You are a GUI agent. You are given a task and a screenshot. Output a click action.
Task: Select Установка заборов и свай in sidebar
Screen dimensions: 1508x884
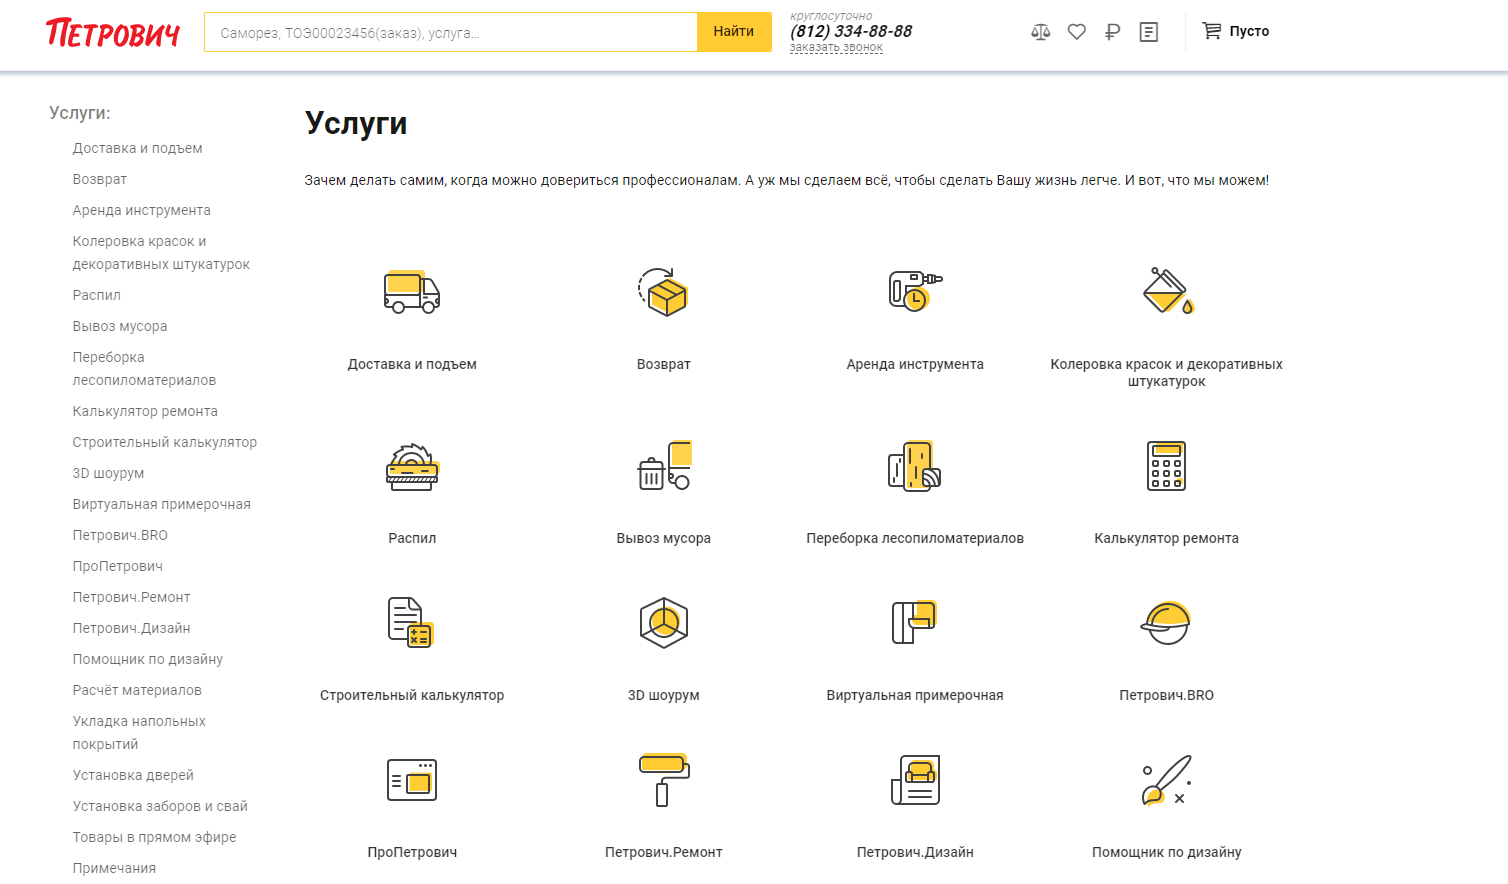click(x=160, y=806)
